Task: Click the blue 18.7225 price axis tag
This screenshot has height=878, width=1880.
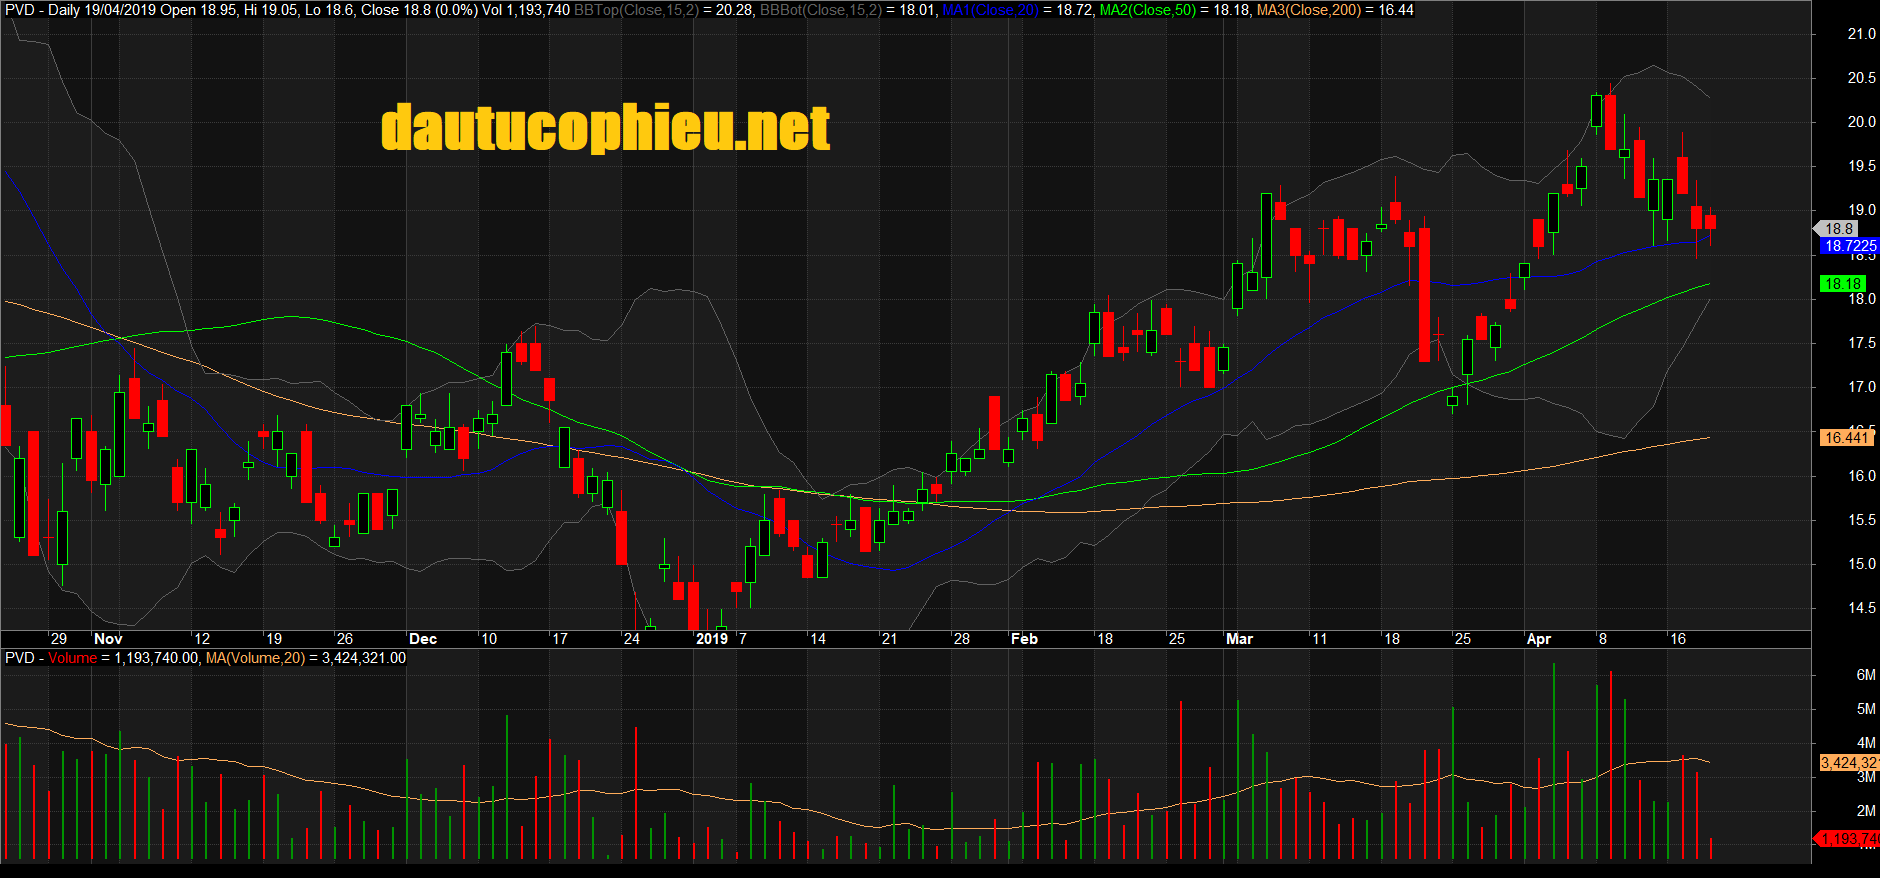Action: pyautogui.click(x=1849, y=246)
